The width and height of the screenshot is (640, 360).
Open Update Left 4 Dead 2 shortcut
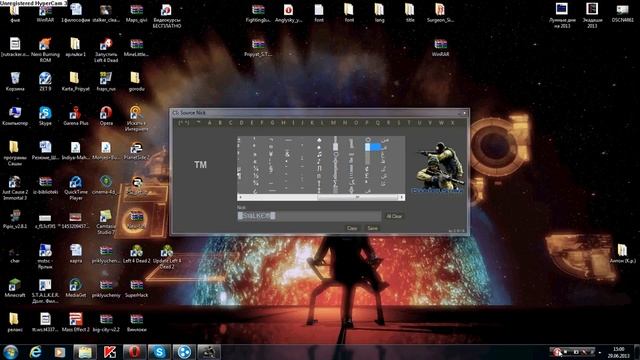coord(167,256)
